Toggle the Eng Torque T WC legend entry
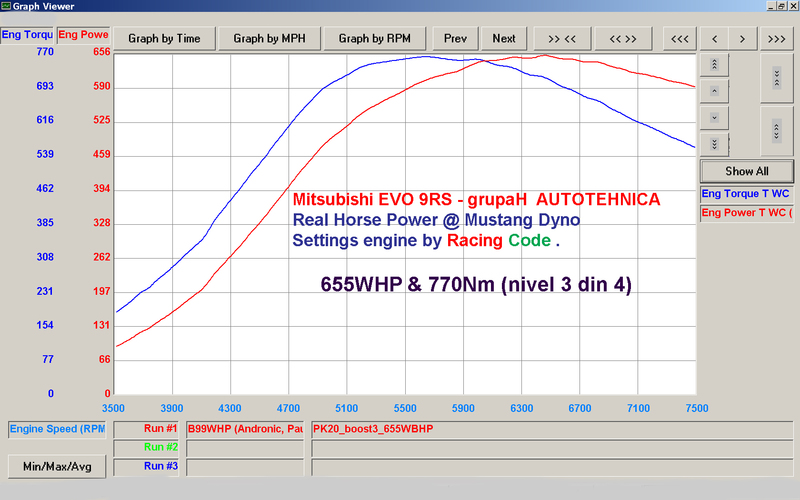 click(746, 194)
